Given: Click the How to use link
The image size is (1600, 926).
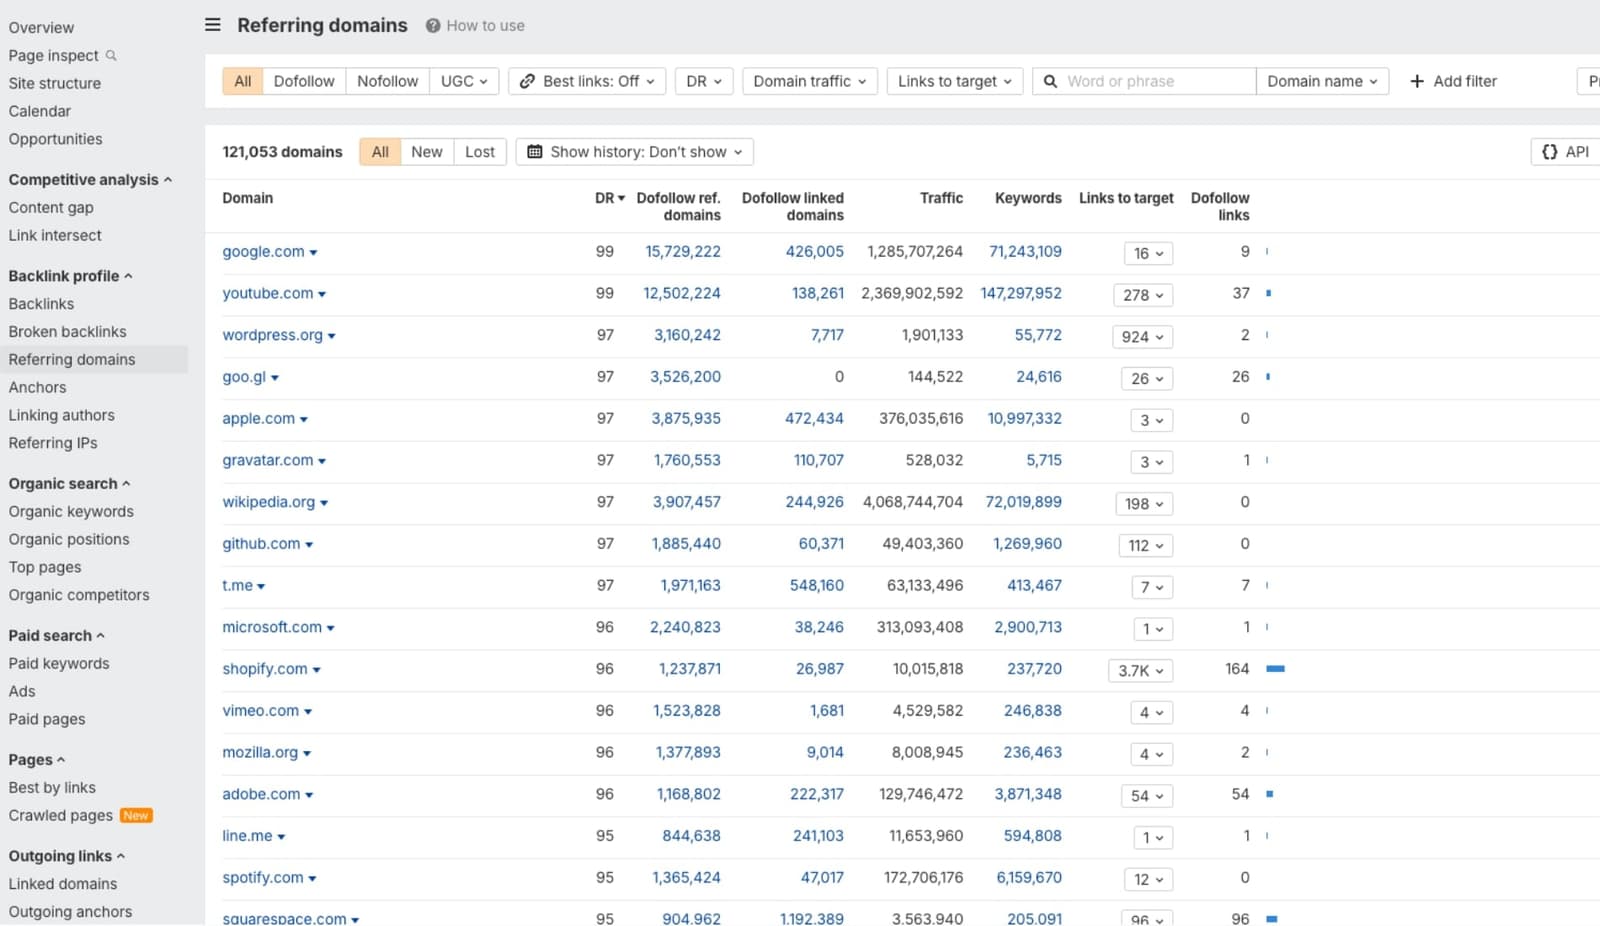Looking at the screenshot, I should point(485,26).
